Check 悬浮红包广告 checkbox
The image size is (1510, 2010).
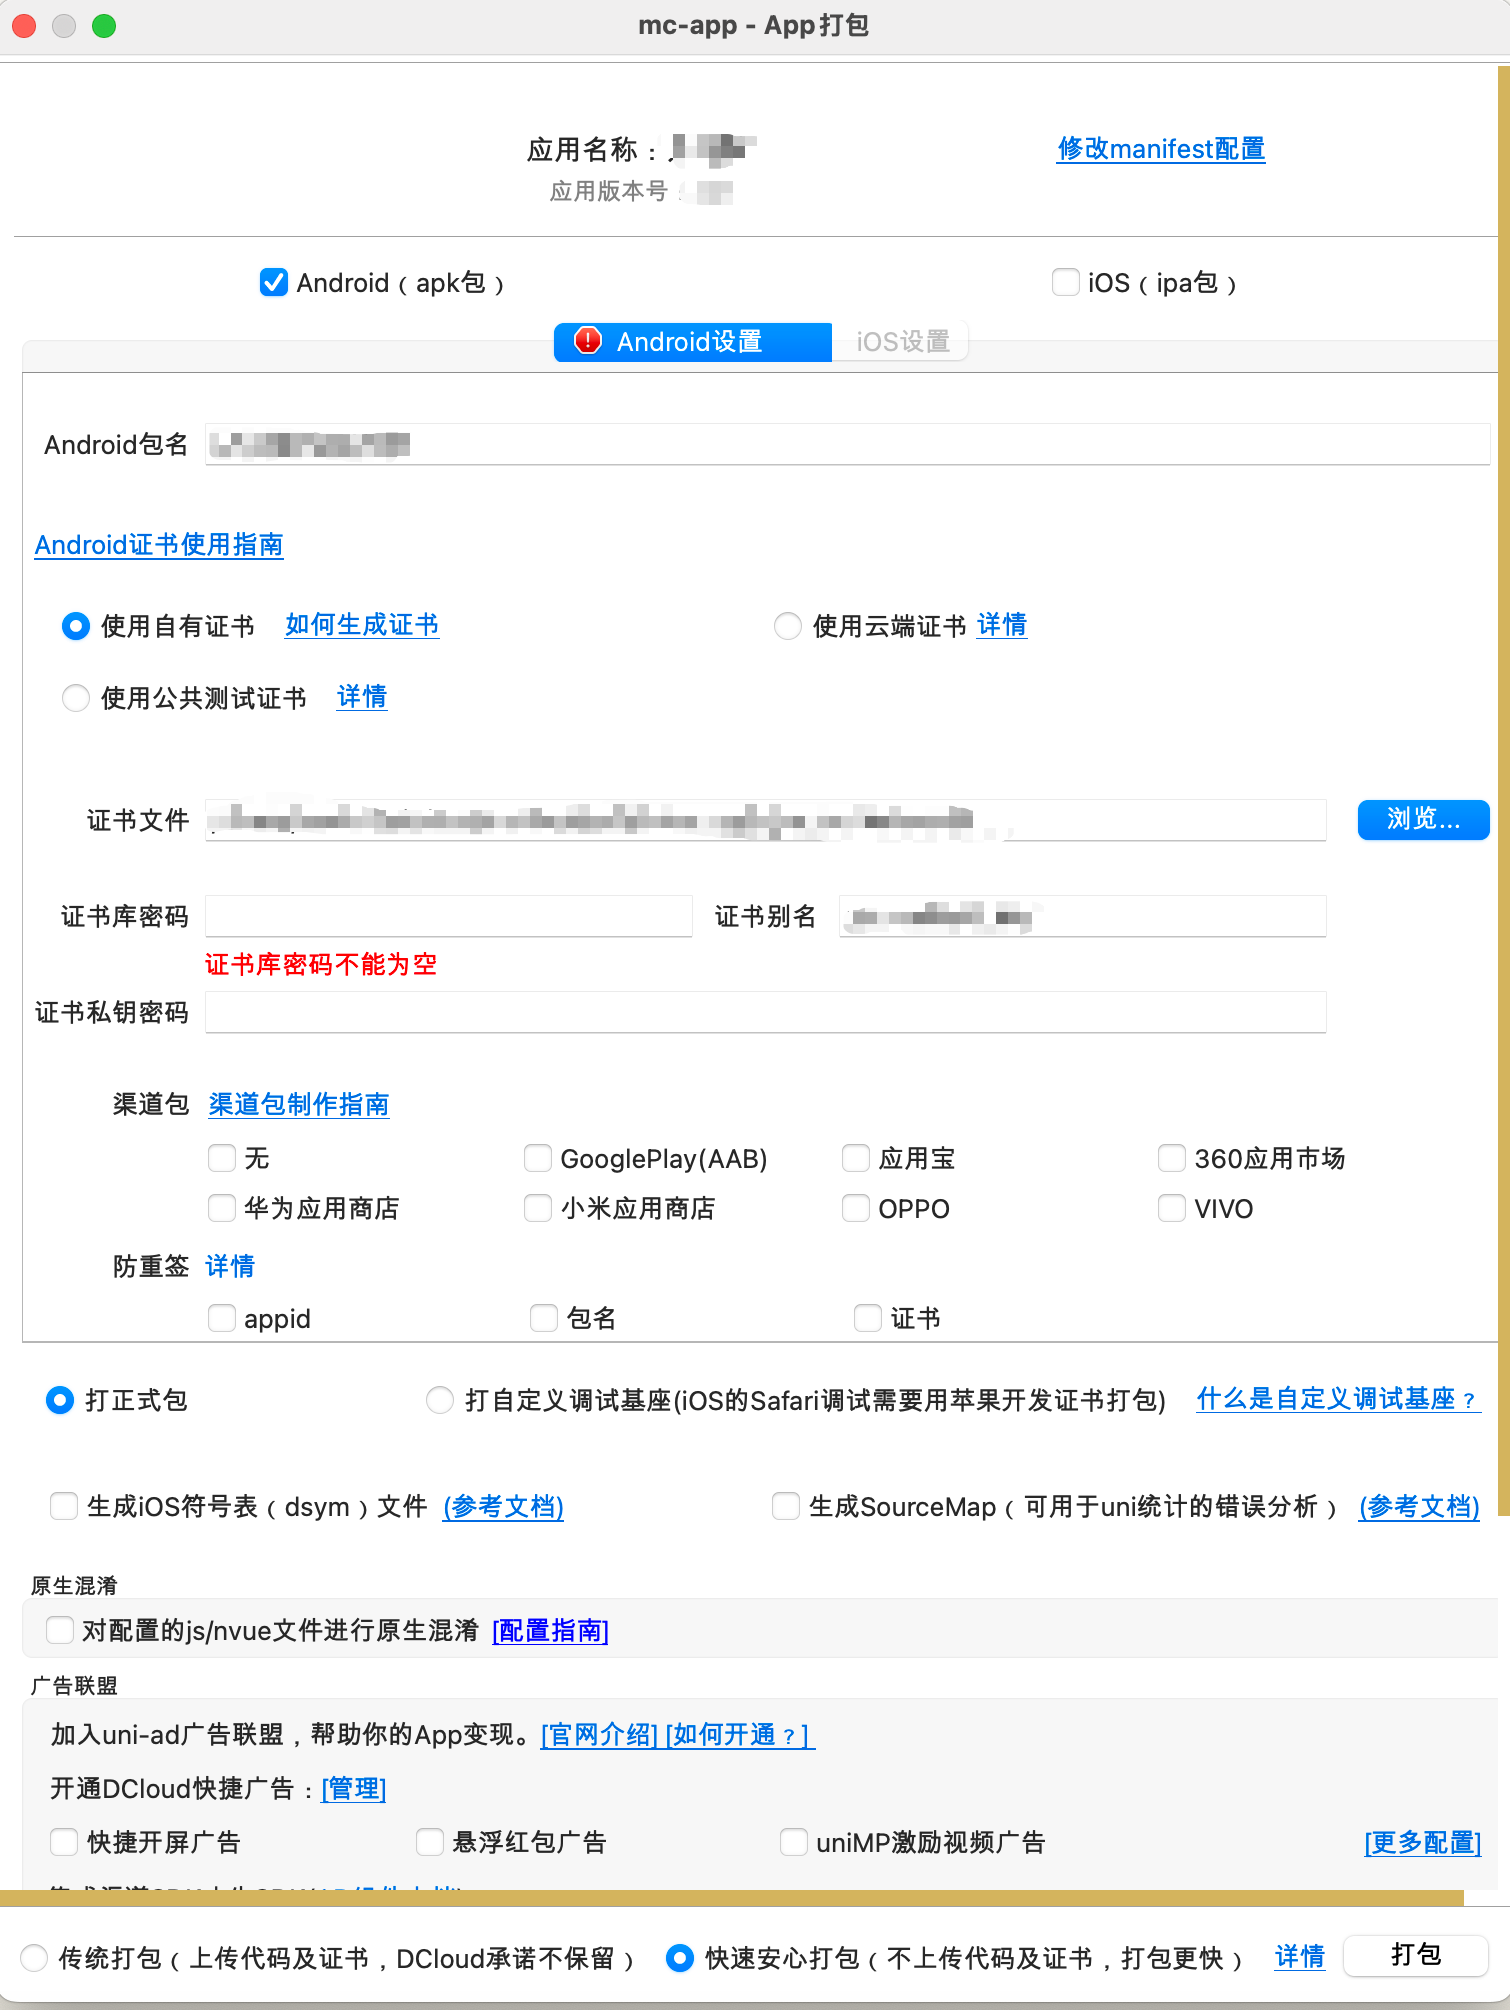[430, 1842]
